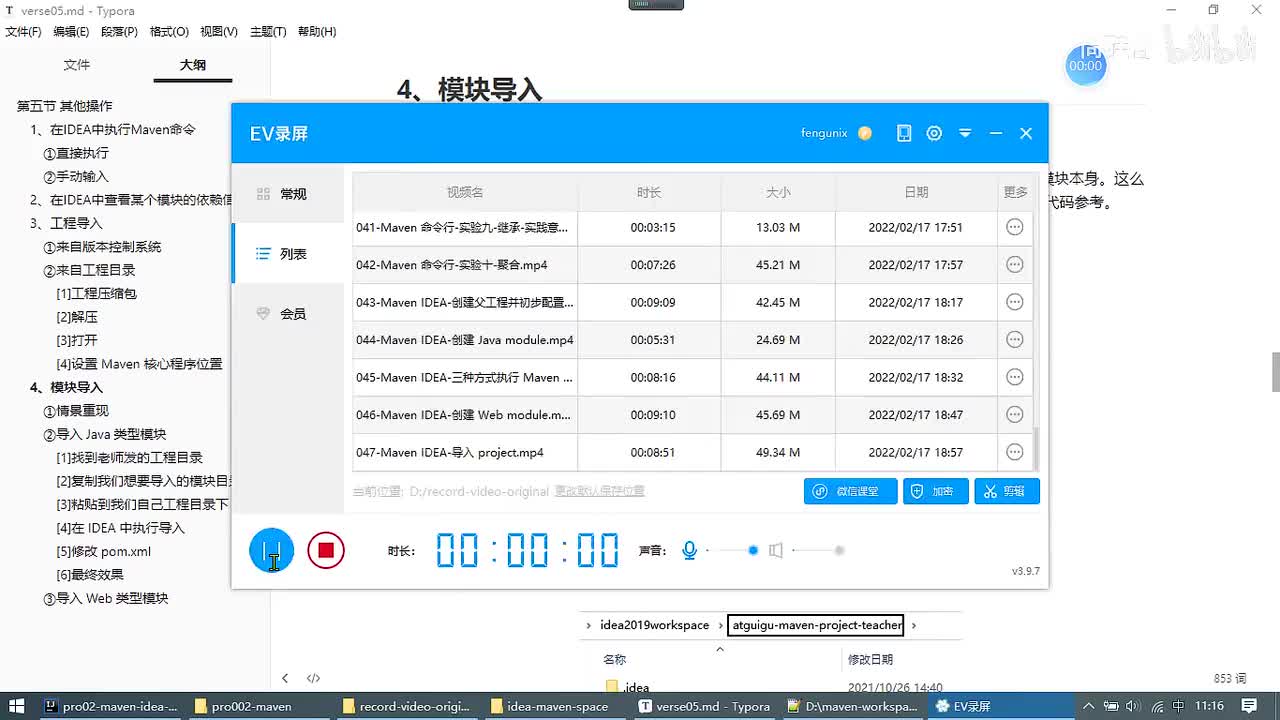Toggle Typora source code mode icon
This screenshot has width=1280, height=720.
tap(313, 678)
